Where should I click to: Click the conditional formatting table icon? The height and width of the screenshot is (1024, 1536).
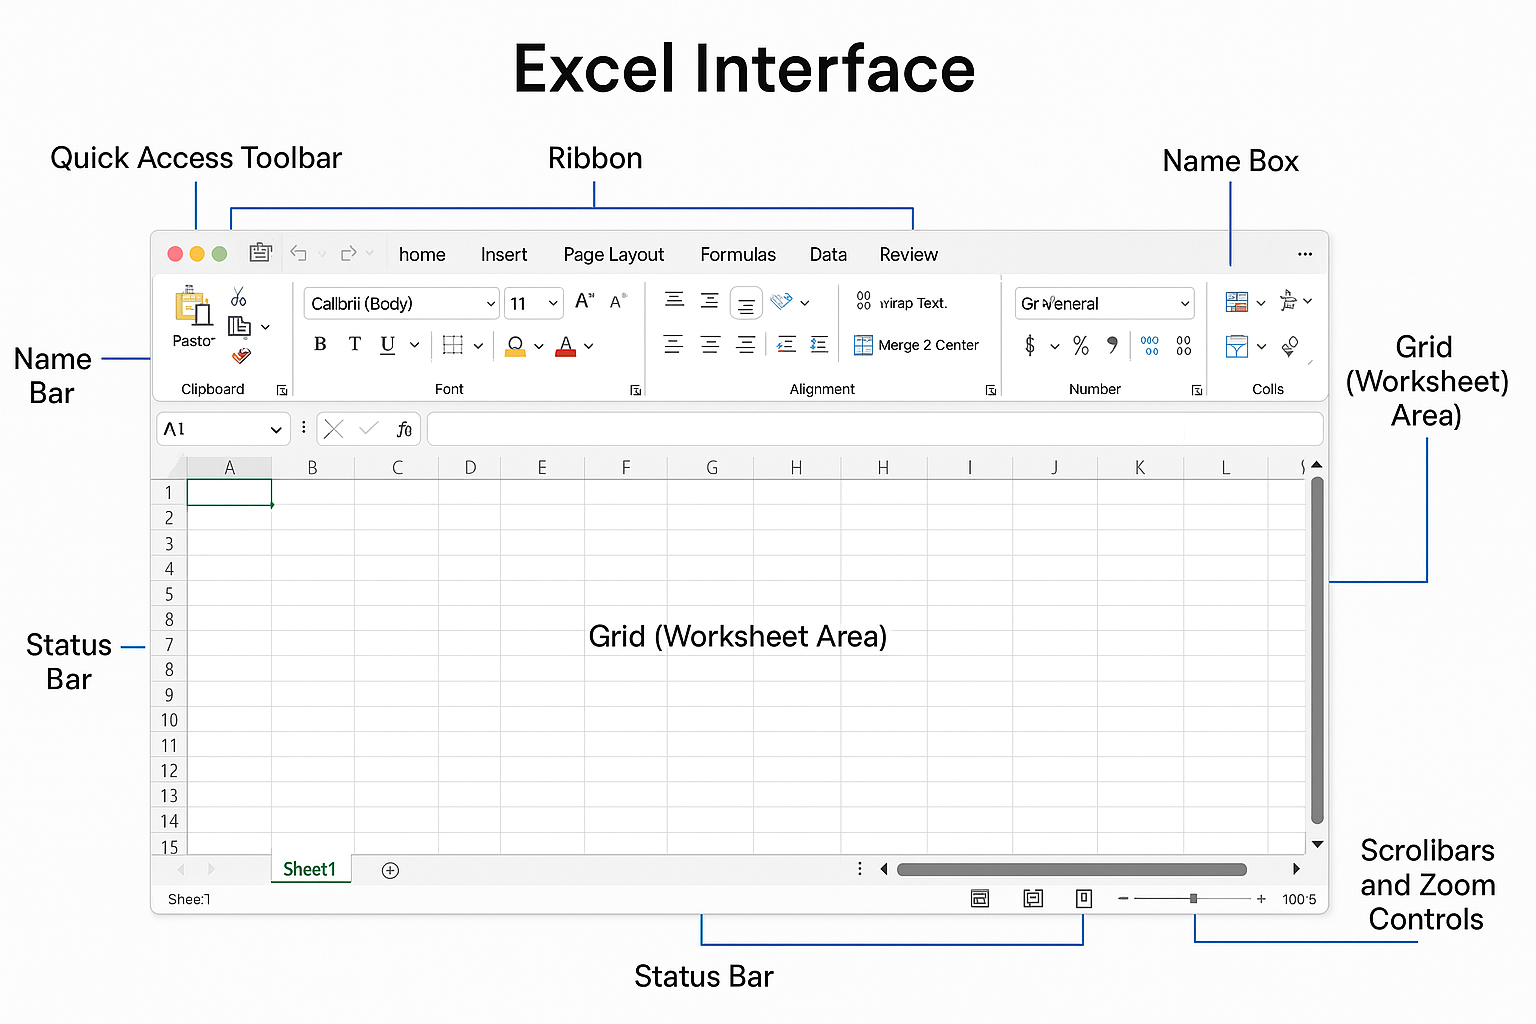(x=1237, y=302)
